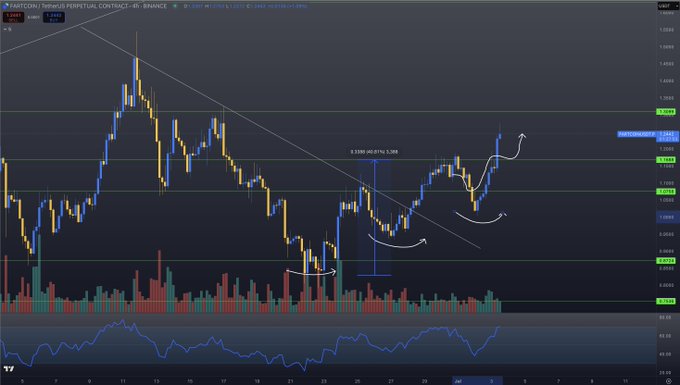
Task: Open the chart settings gear at bottom right
Action: (x=668, y=381)
